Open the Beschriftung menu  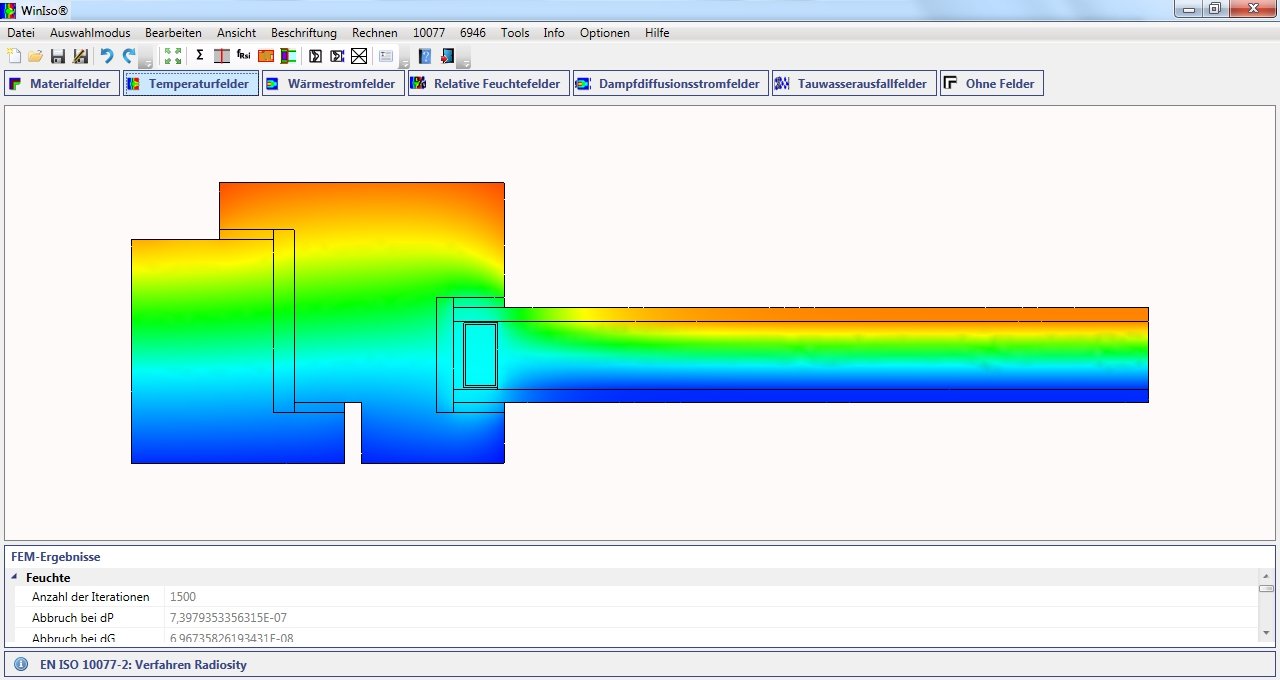point(304,33)
